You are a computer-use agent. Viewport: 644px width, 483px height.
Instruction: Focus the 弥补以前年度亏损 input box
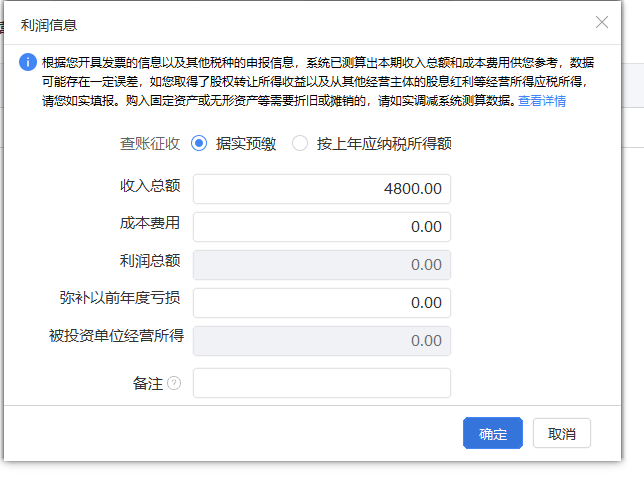321,303
